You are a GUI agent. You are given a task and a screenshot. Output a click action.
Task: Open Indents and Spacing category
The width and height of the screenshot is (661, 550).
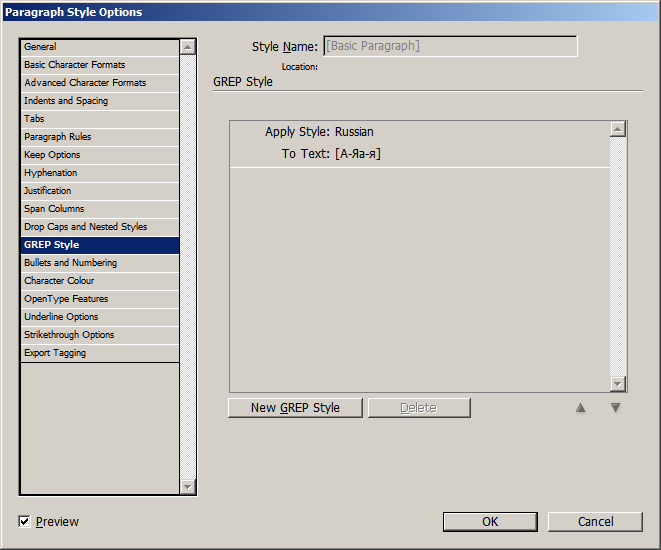click(100, 101)
